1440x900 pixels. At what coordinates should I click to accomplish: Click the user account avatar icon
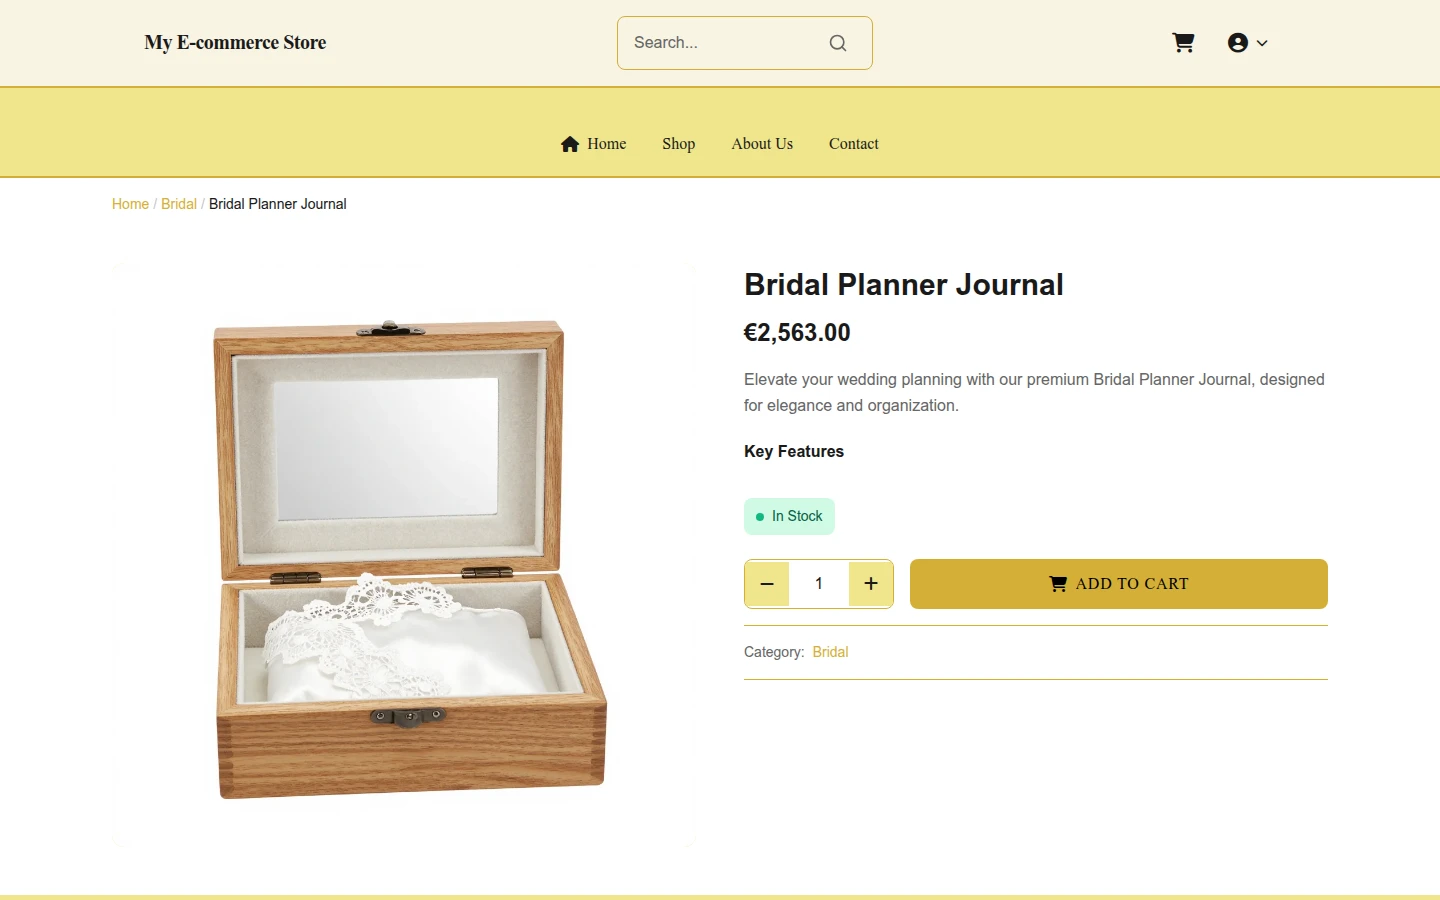click(x=1238, y=43)
